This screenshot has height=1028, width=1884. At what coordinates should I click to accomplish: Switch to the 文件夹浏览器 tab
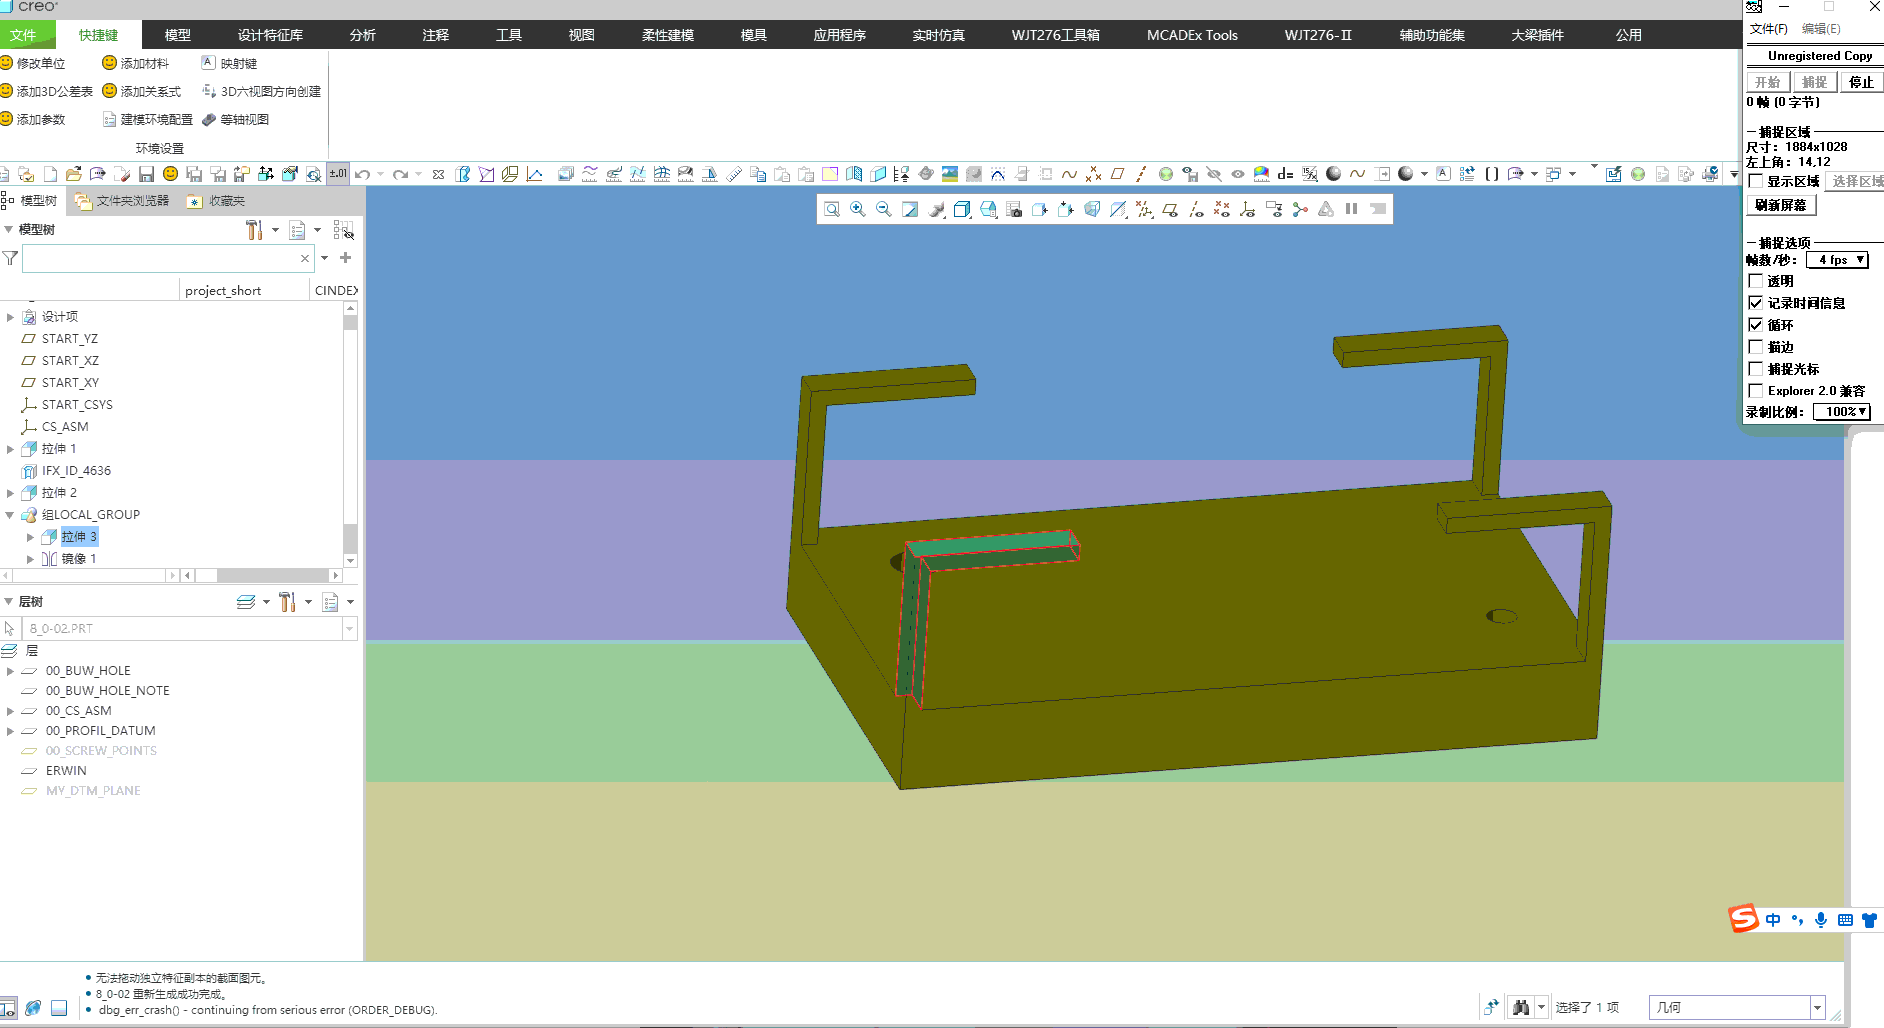(123, 201)
